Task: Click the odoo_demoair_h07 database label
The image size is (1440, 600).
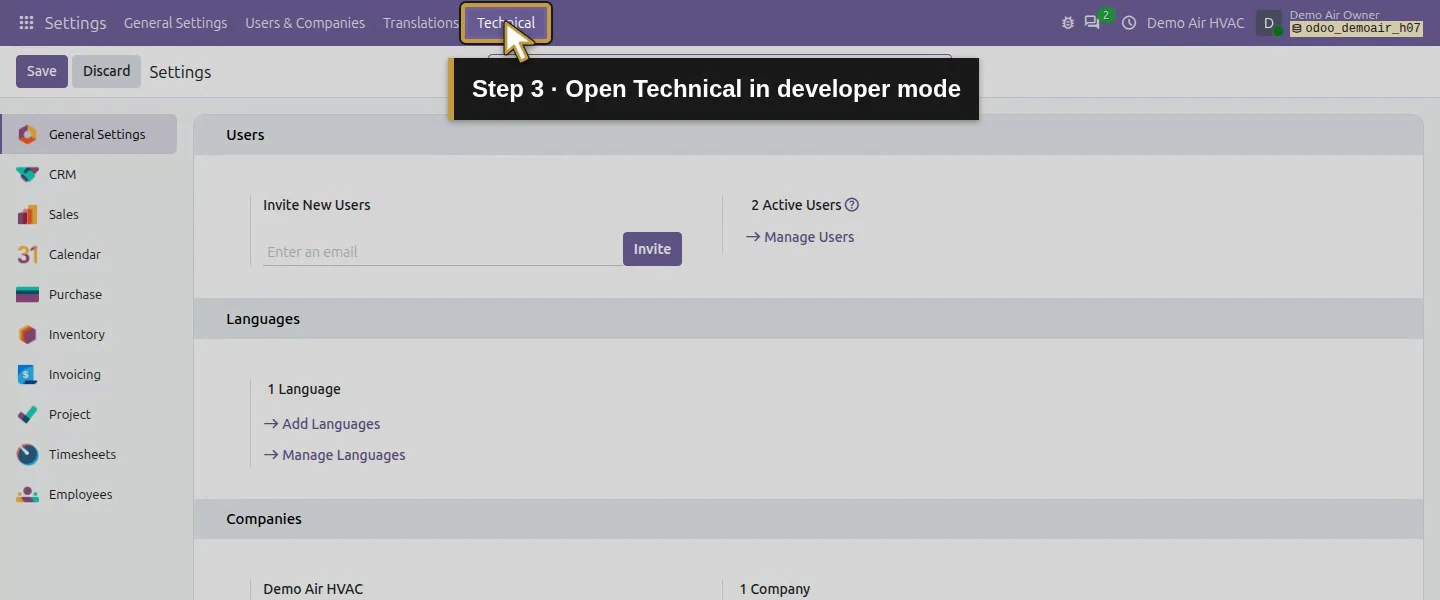Action: click(x=1356, y=29)
